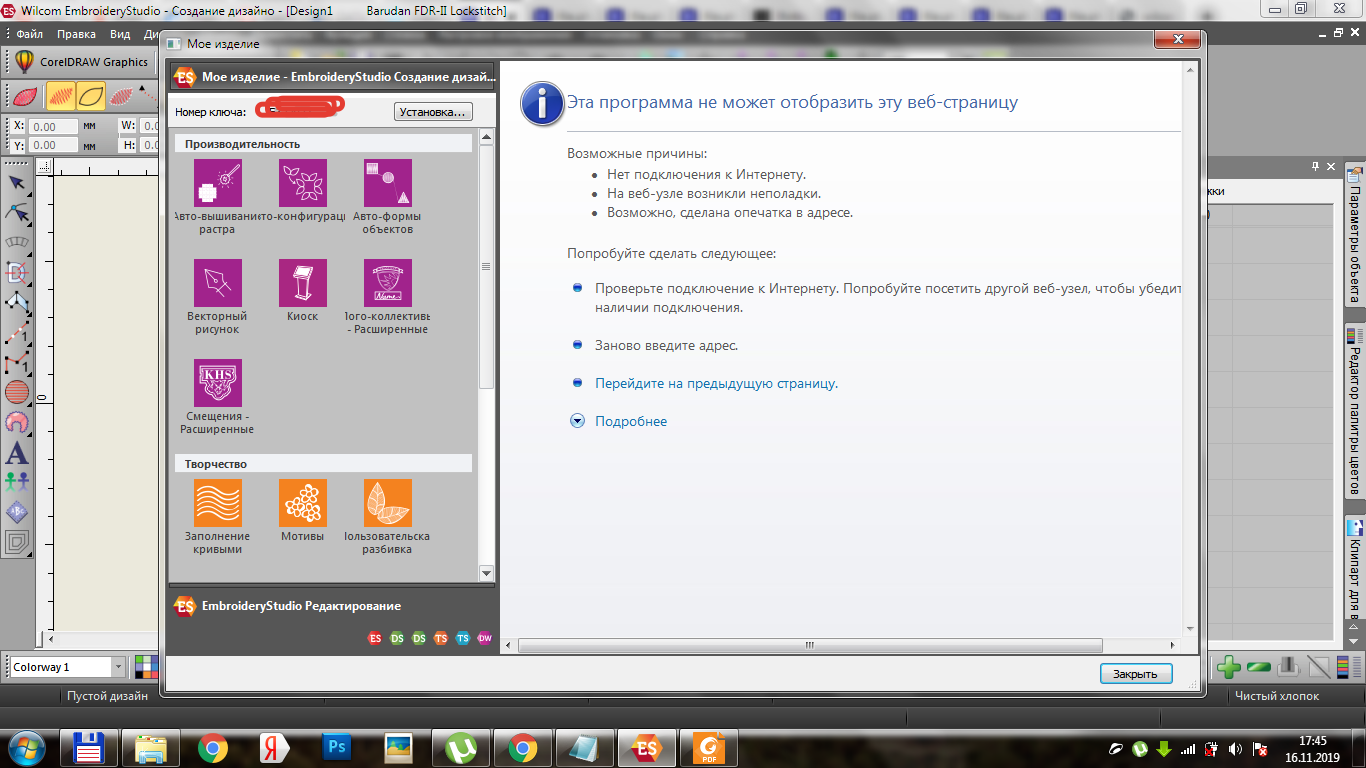Screen dimensions: 1366x768
Task: Click the Мотивы flower icon
Action: click(302, 503)
